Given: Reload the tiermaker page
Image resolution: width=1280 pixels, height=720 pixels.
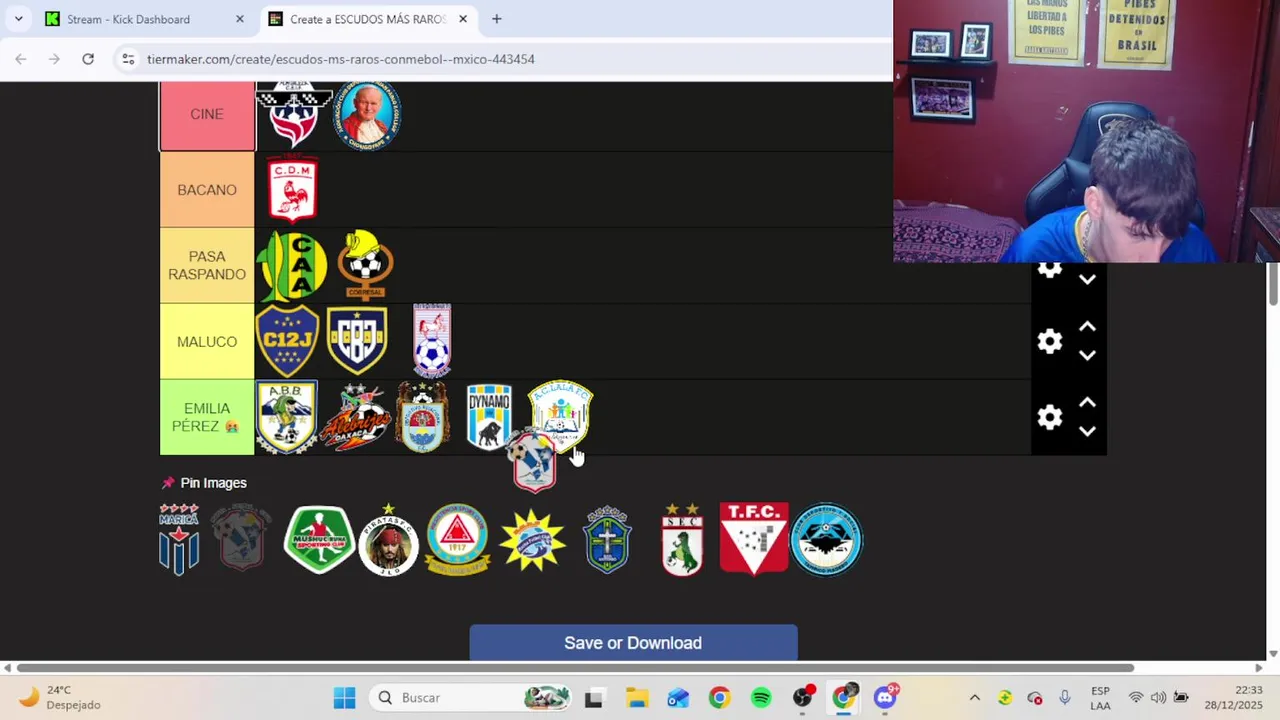Looking at the screenshot, I should (x=88, y=59).
